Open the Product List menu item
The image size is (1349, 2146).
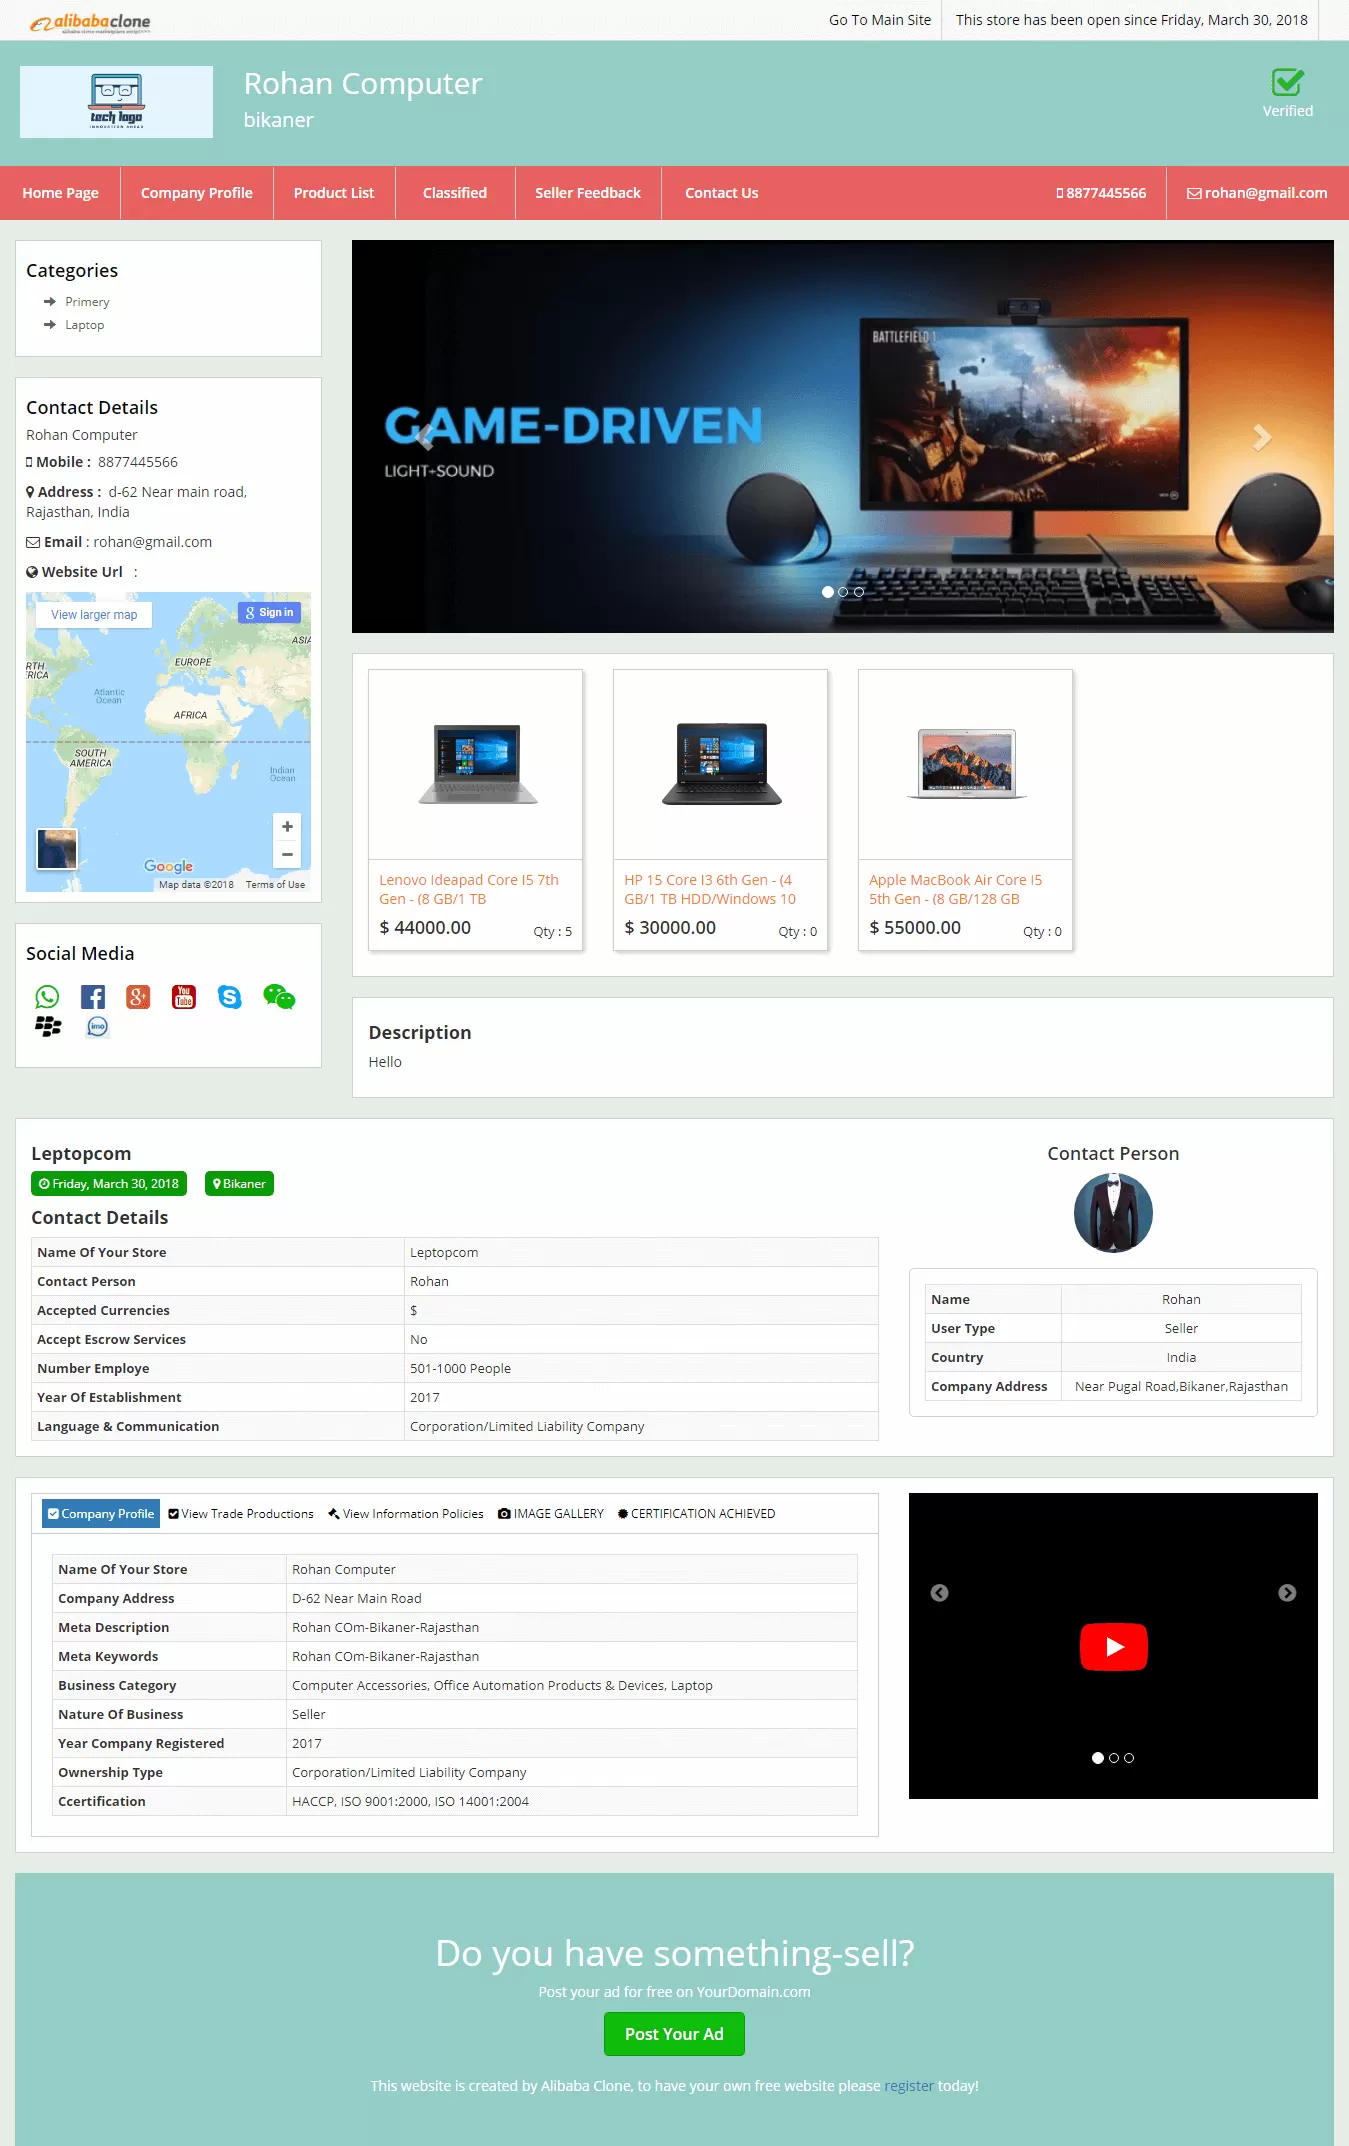pyautogui.click(x=334, y=193)
